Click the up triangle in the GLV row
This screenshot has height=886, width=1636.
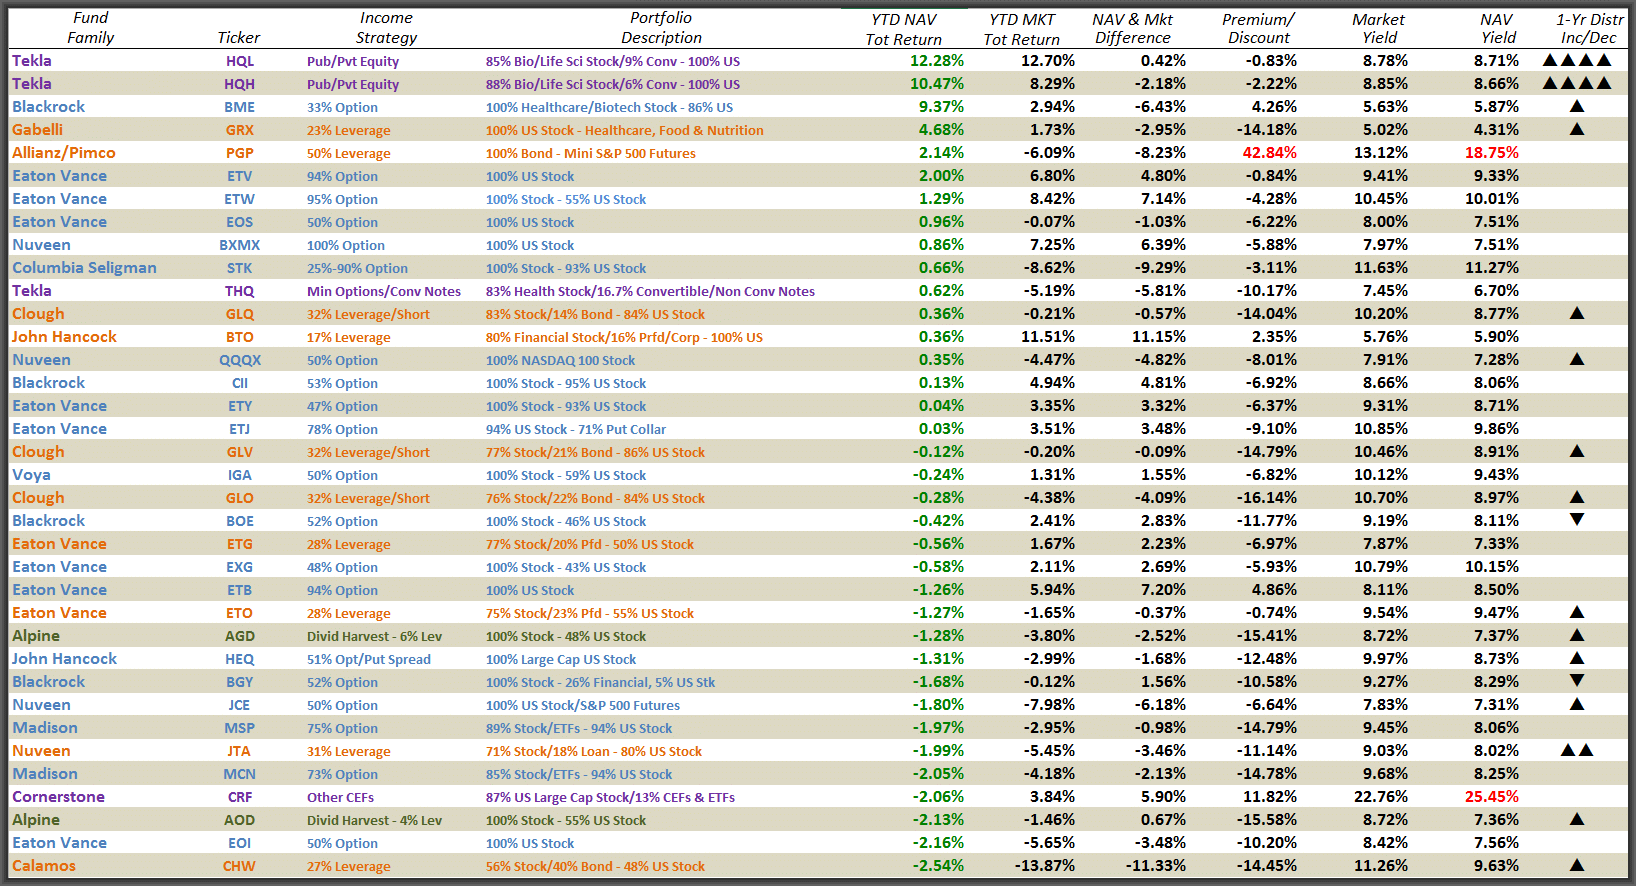pyautogui.click(x=1577, y=451)
